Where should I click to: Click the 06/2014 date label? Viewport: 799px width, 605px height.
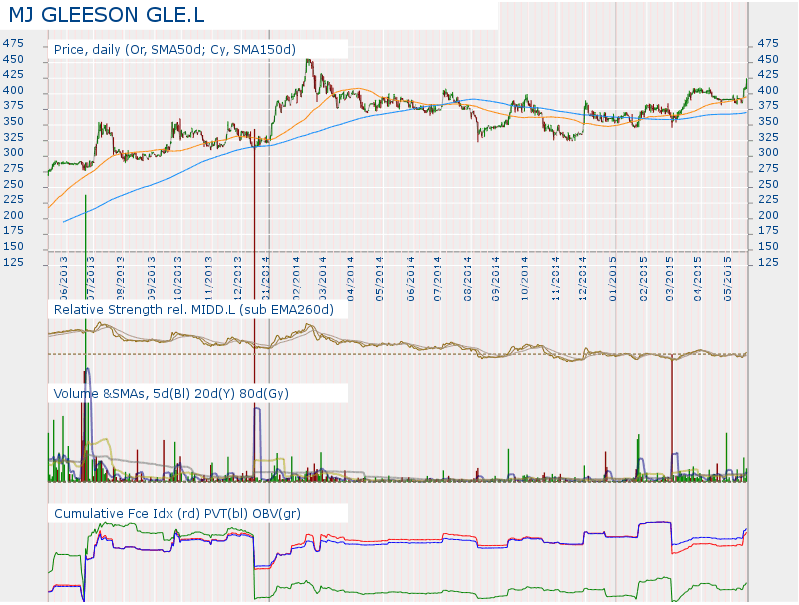411,279
